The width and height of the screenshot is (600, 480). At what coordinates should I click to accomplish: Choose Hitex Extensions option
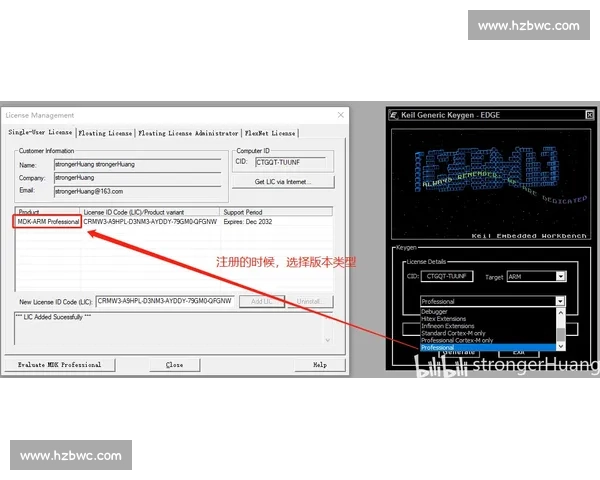pyautogui.click(x=488, y=318)
